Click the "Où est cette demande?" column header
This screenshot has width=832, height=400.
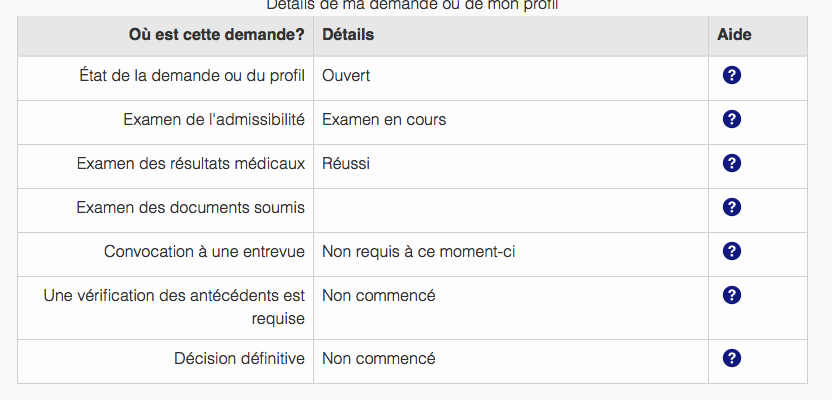click(x=216, y=35)
